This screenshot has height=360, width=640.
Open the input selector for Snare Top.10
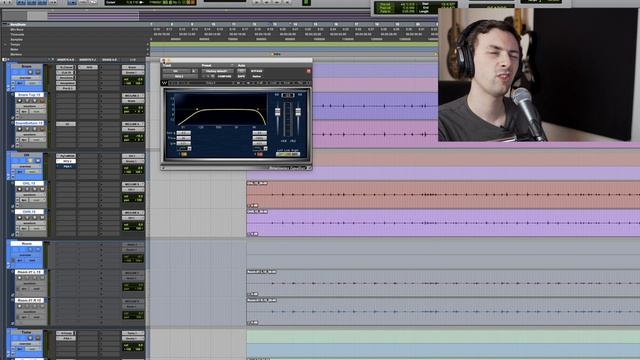133,96
